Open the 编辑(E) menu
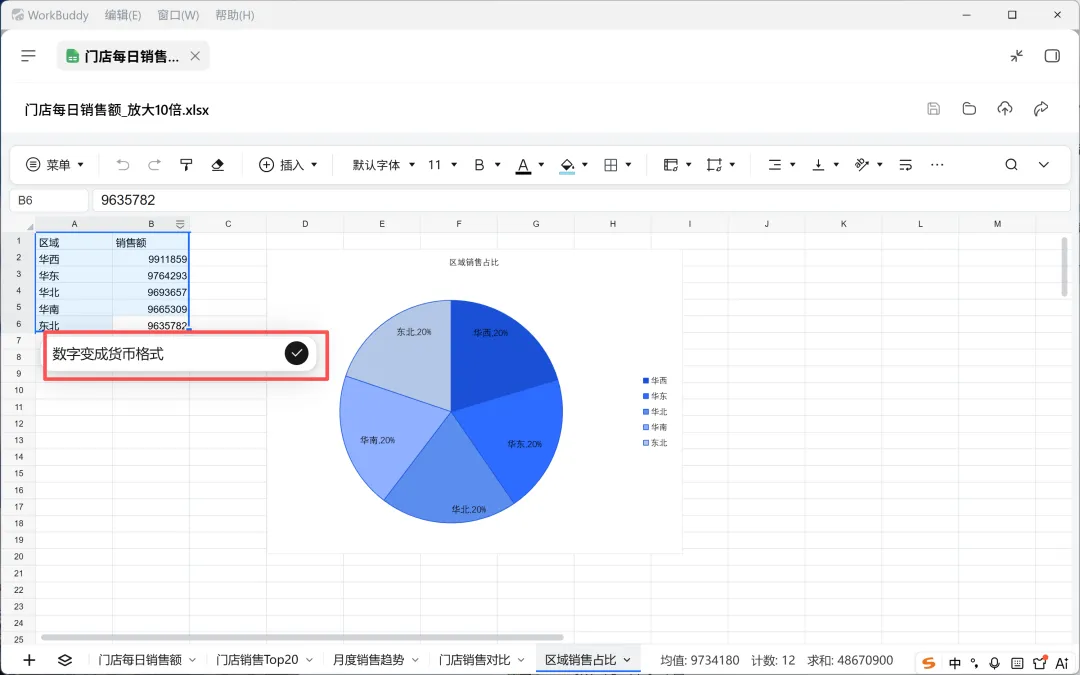The image size is (1080, 675). 123,14
